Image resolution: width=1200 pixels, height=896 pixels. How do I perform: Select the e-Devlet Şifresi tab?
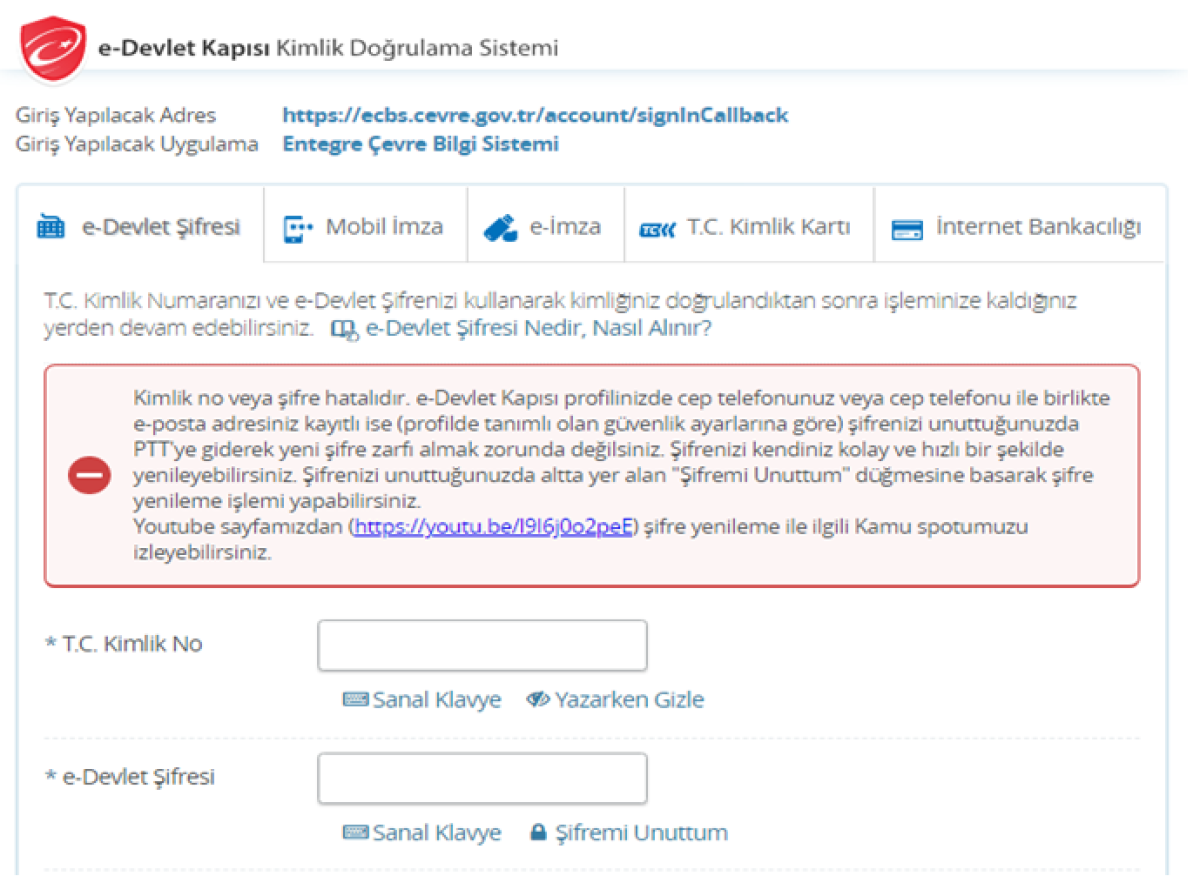[x=160, y=227]
